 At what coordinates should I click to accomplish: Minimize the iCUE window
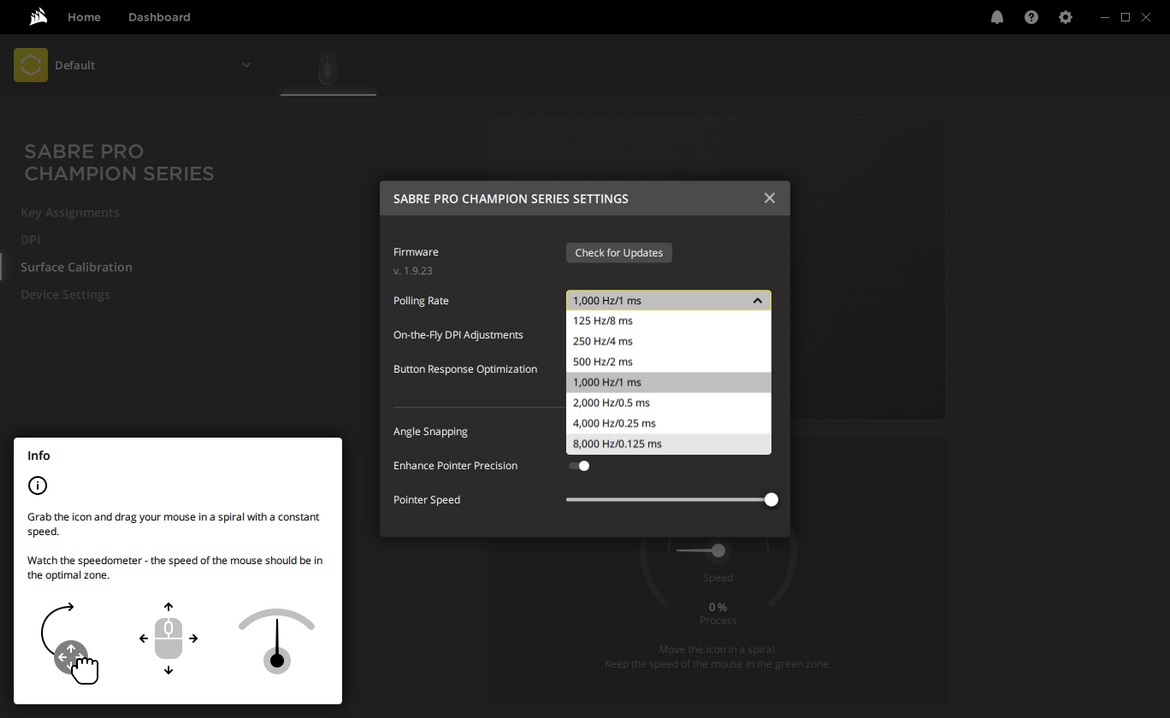[1104, 17]
